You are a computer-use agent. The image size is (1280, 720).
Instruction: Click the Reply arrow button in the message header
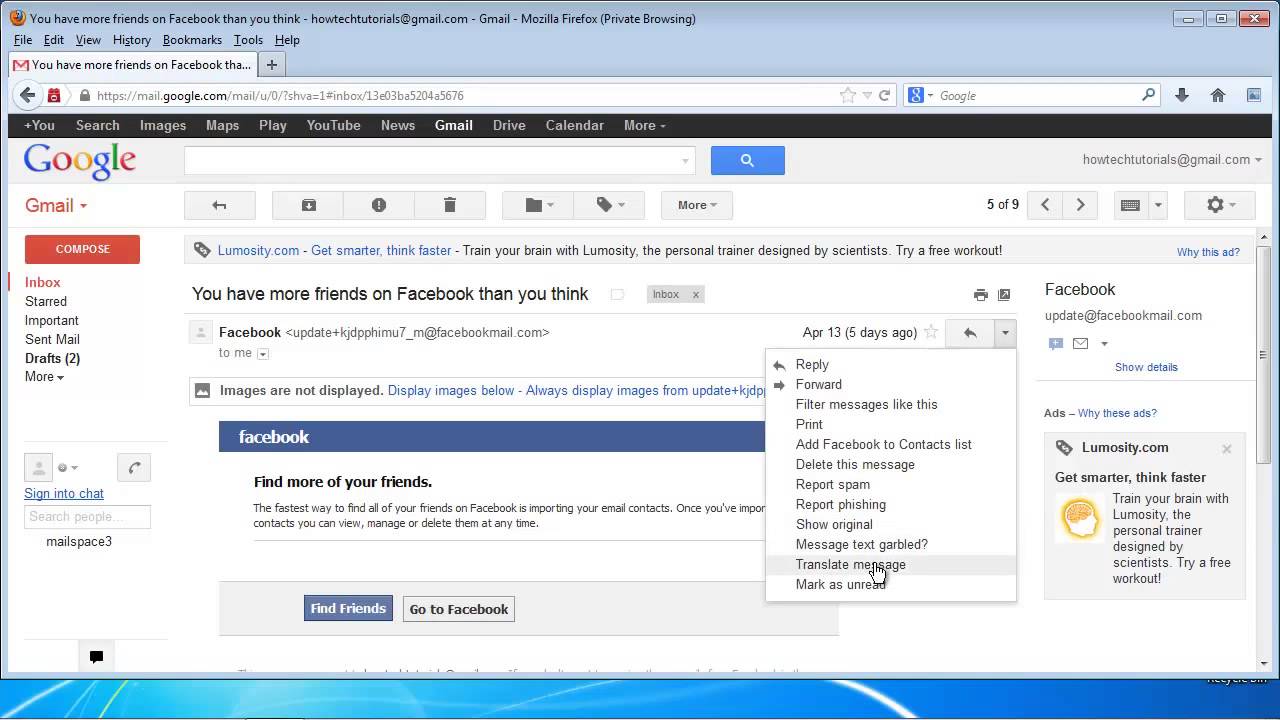coord(969,333)
